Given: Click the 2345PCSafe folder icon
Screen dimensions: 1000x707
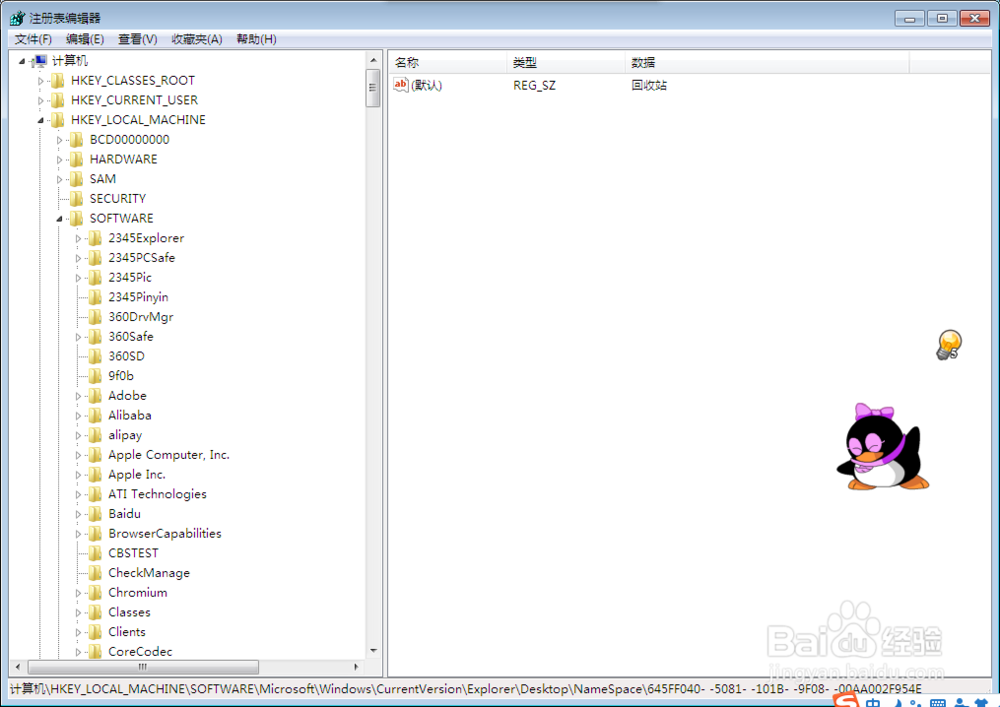Looking at the screenshot, I should (x=95, y=258).
